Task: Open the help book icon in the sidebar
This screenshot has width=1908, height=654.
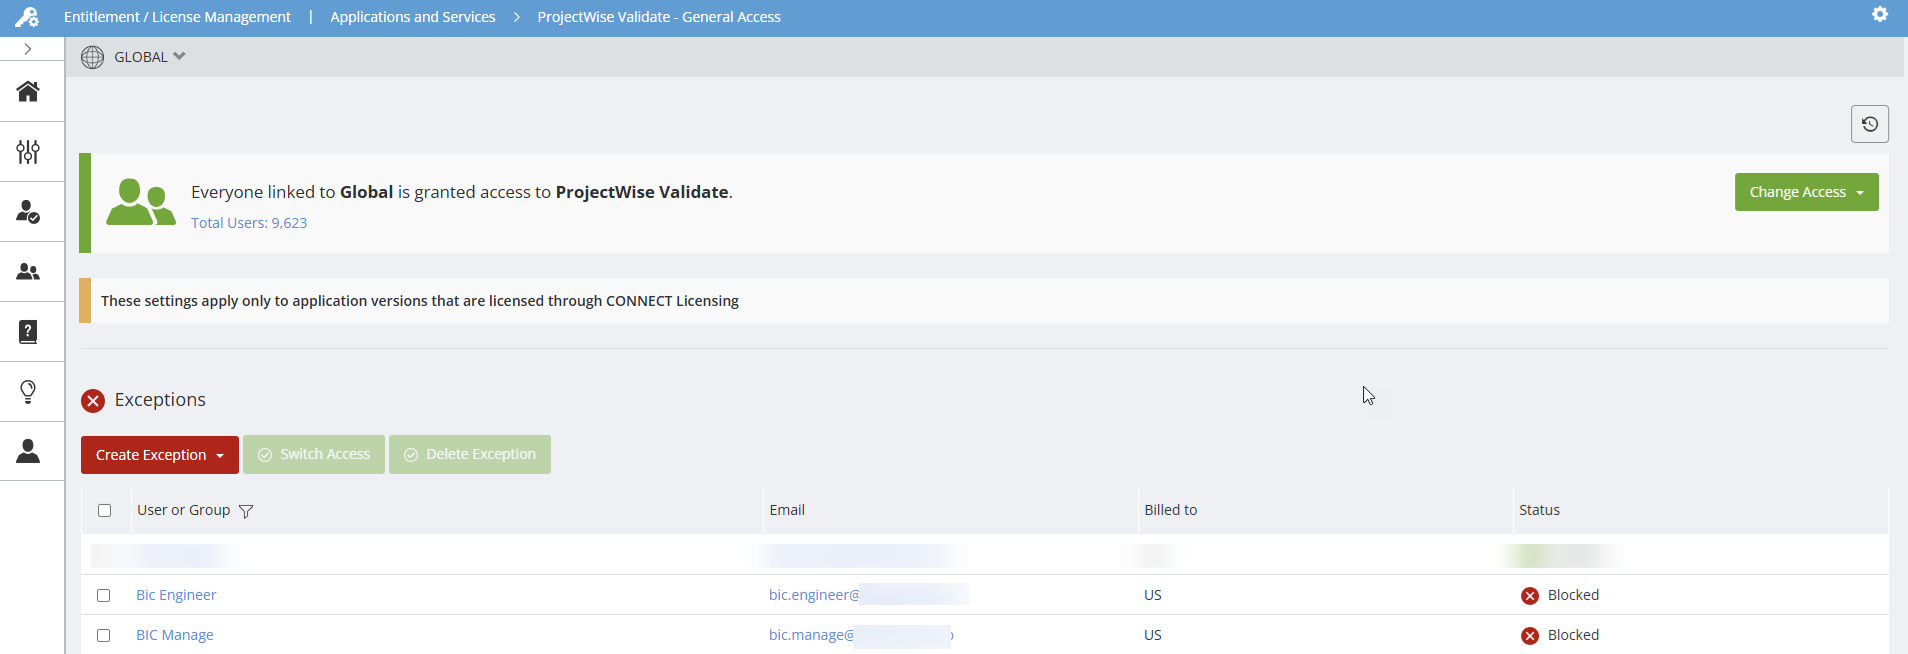Action: pos(28,331)
